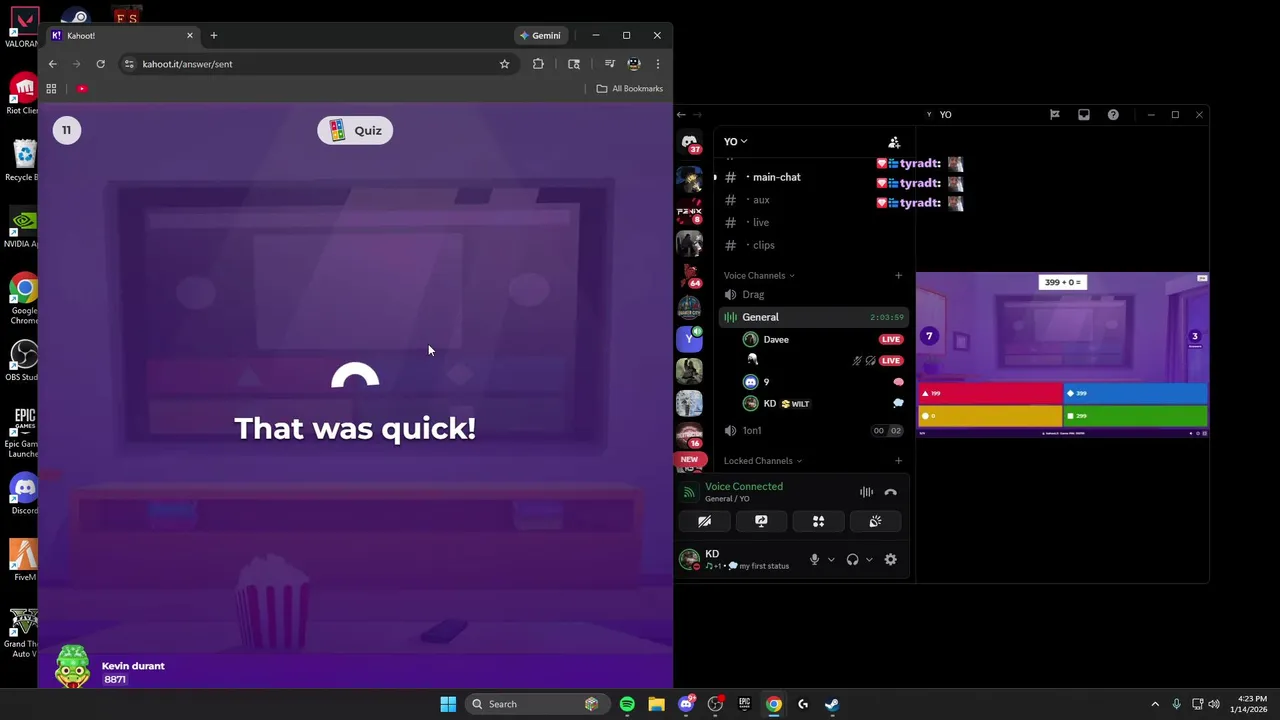Expand the YO server dropdown
The height and width of the screenshot is (720, 1280).
pos(735,142)
